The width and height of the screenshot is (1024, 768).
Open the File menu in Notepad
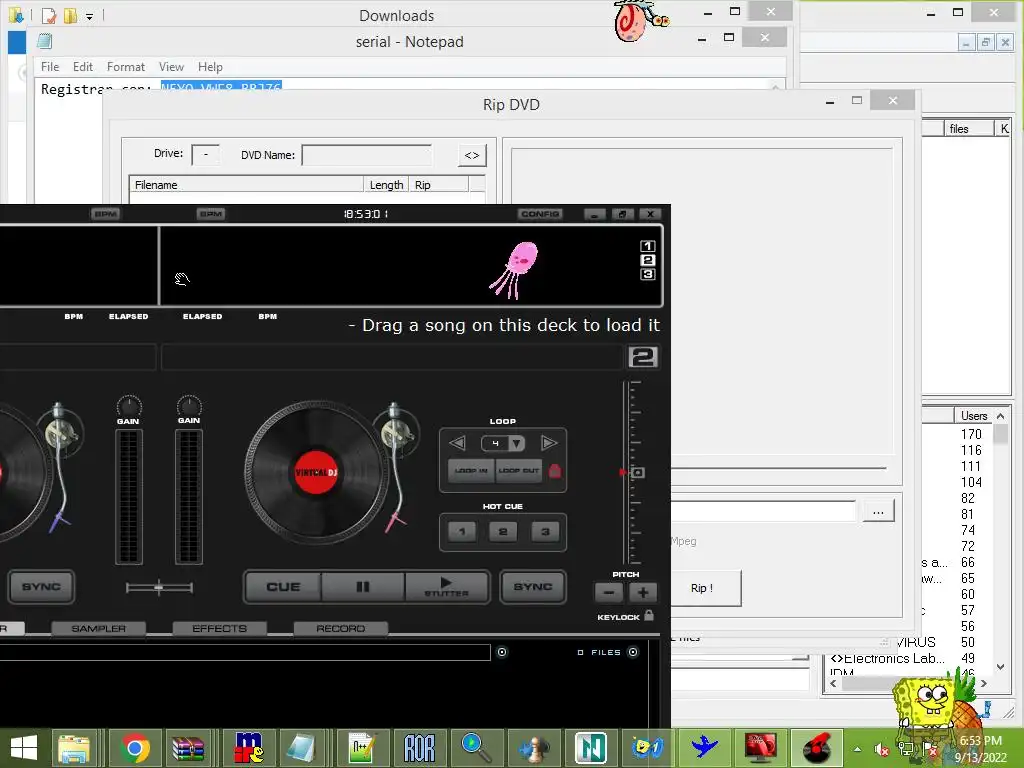(50, 67)
